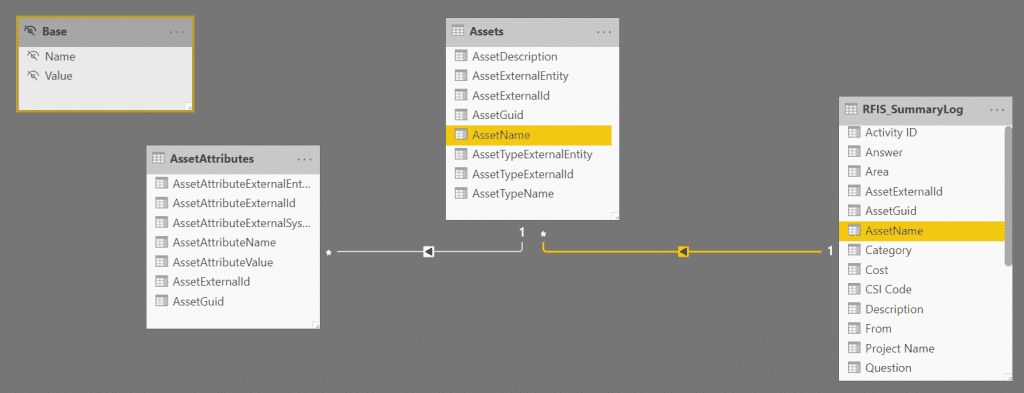Select the AssetGuid field in AssetAttributes

tap(233, 302)
